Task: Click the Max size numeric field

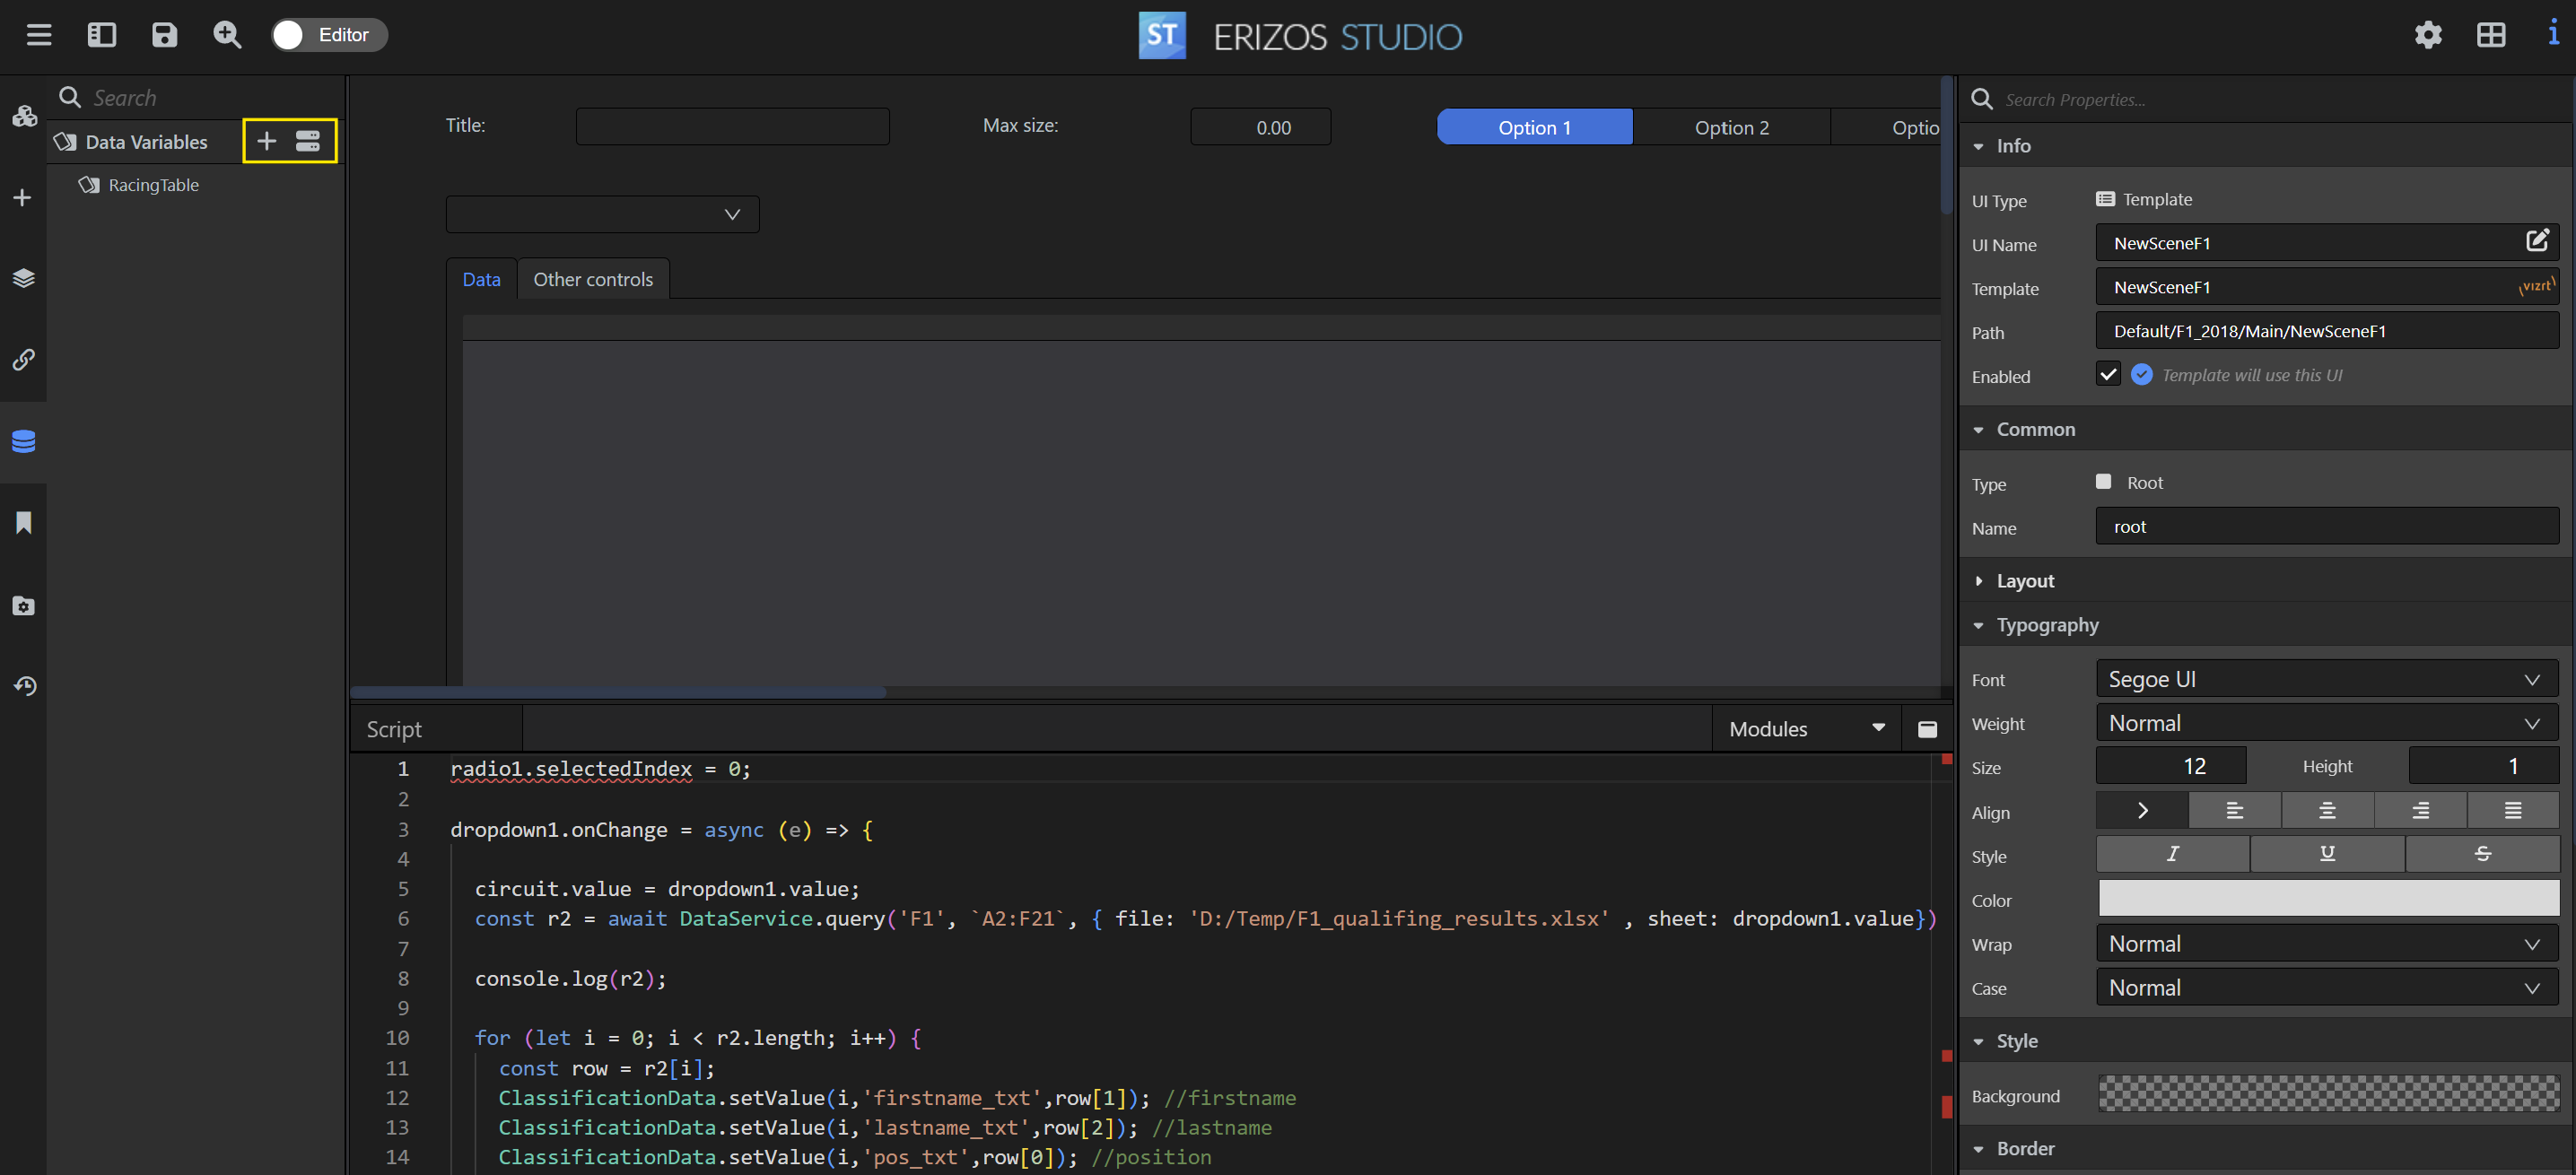Action: 1261,127
